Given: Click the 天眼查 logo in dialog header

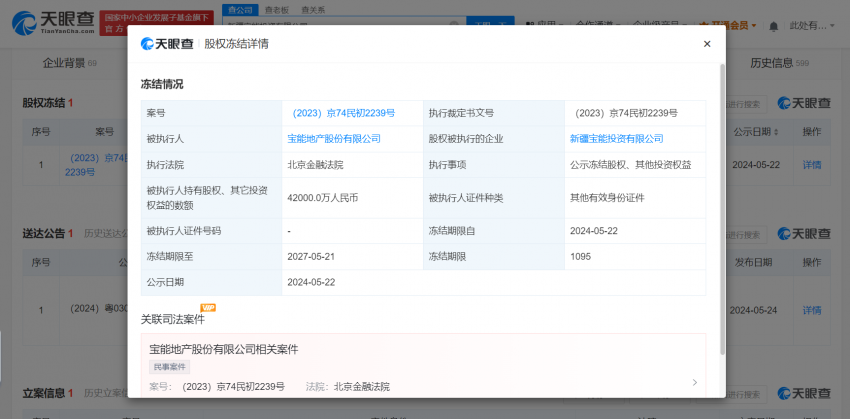Looking at the screenshot, I should click(x=167, y=44).
